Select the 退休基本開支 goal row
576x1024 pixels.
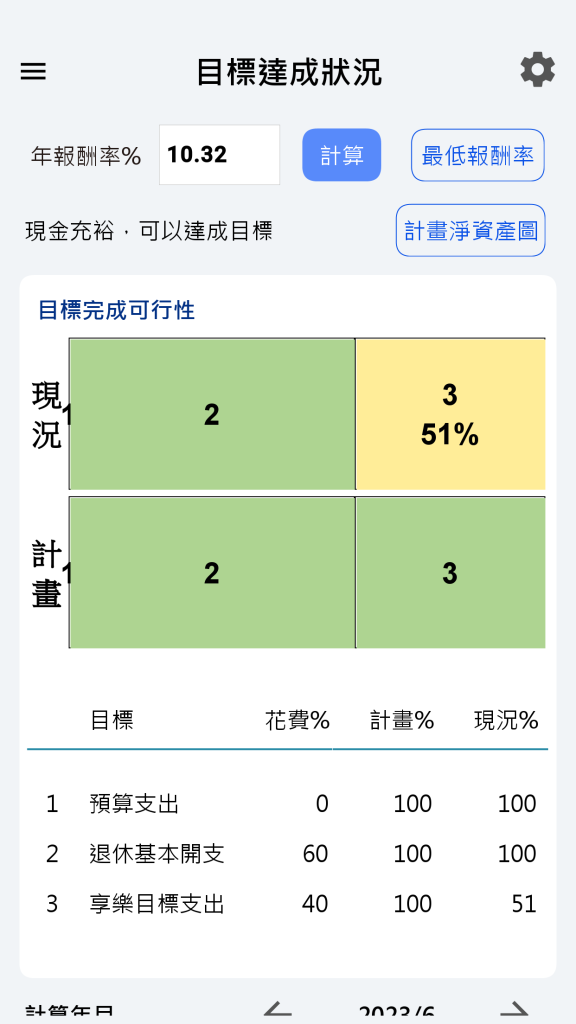click(288, 854)
